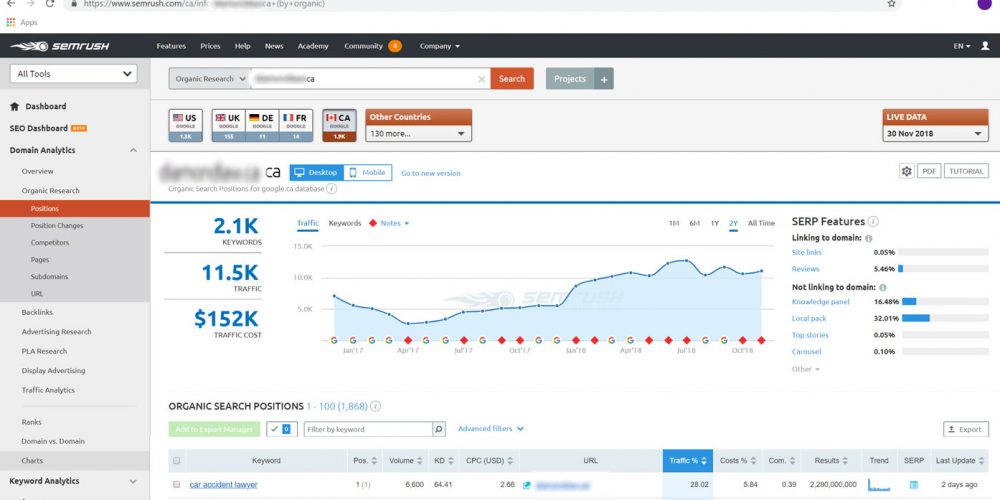
Task: Click info icon beside Organic Search Positions heading
Action: coord(376,406)
